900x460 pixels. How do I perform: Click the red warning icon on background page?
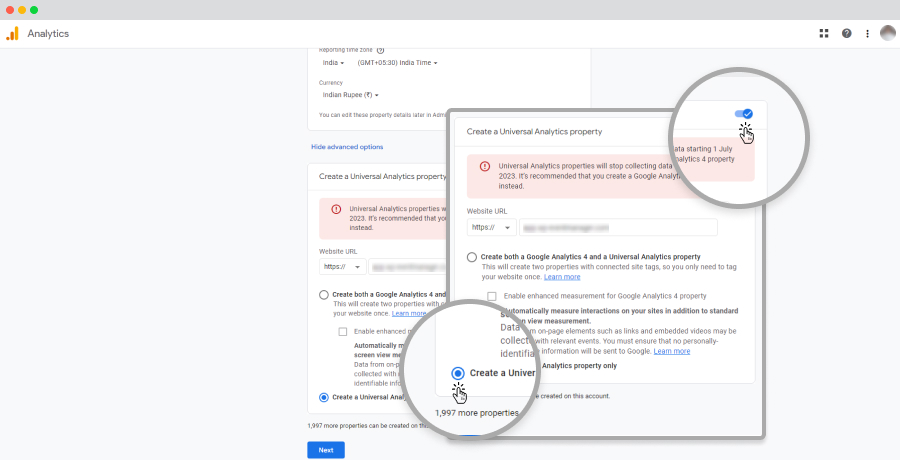pyautogui.click(x=336, y=210)
